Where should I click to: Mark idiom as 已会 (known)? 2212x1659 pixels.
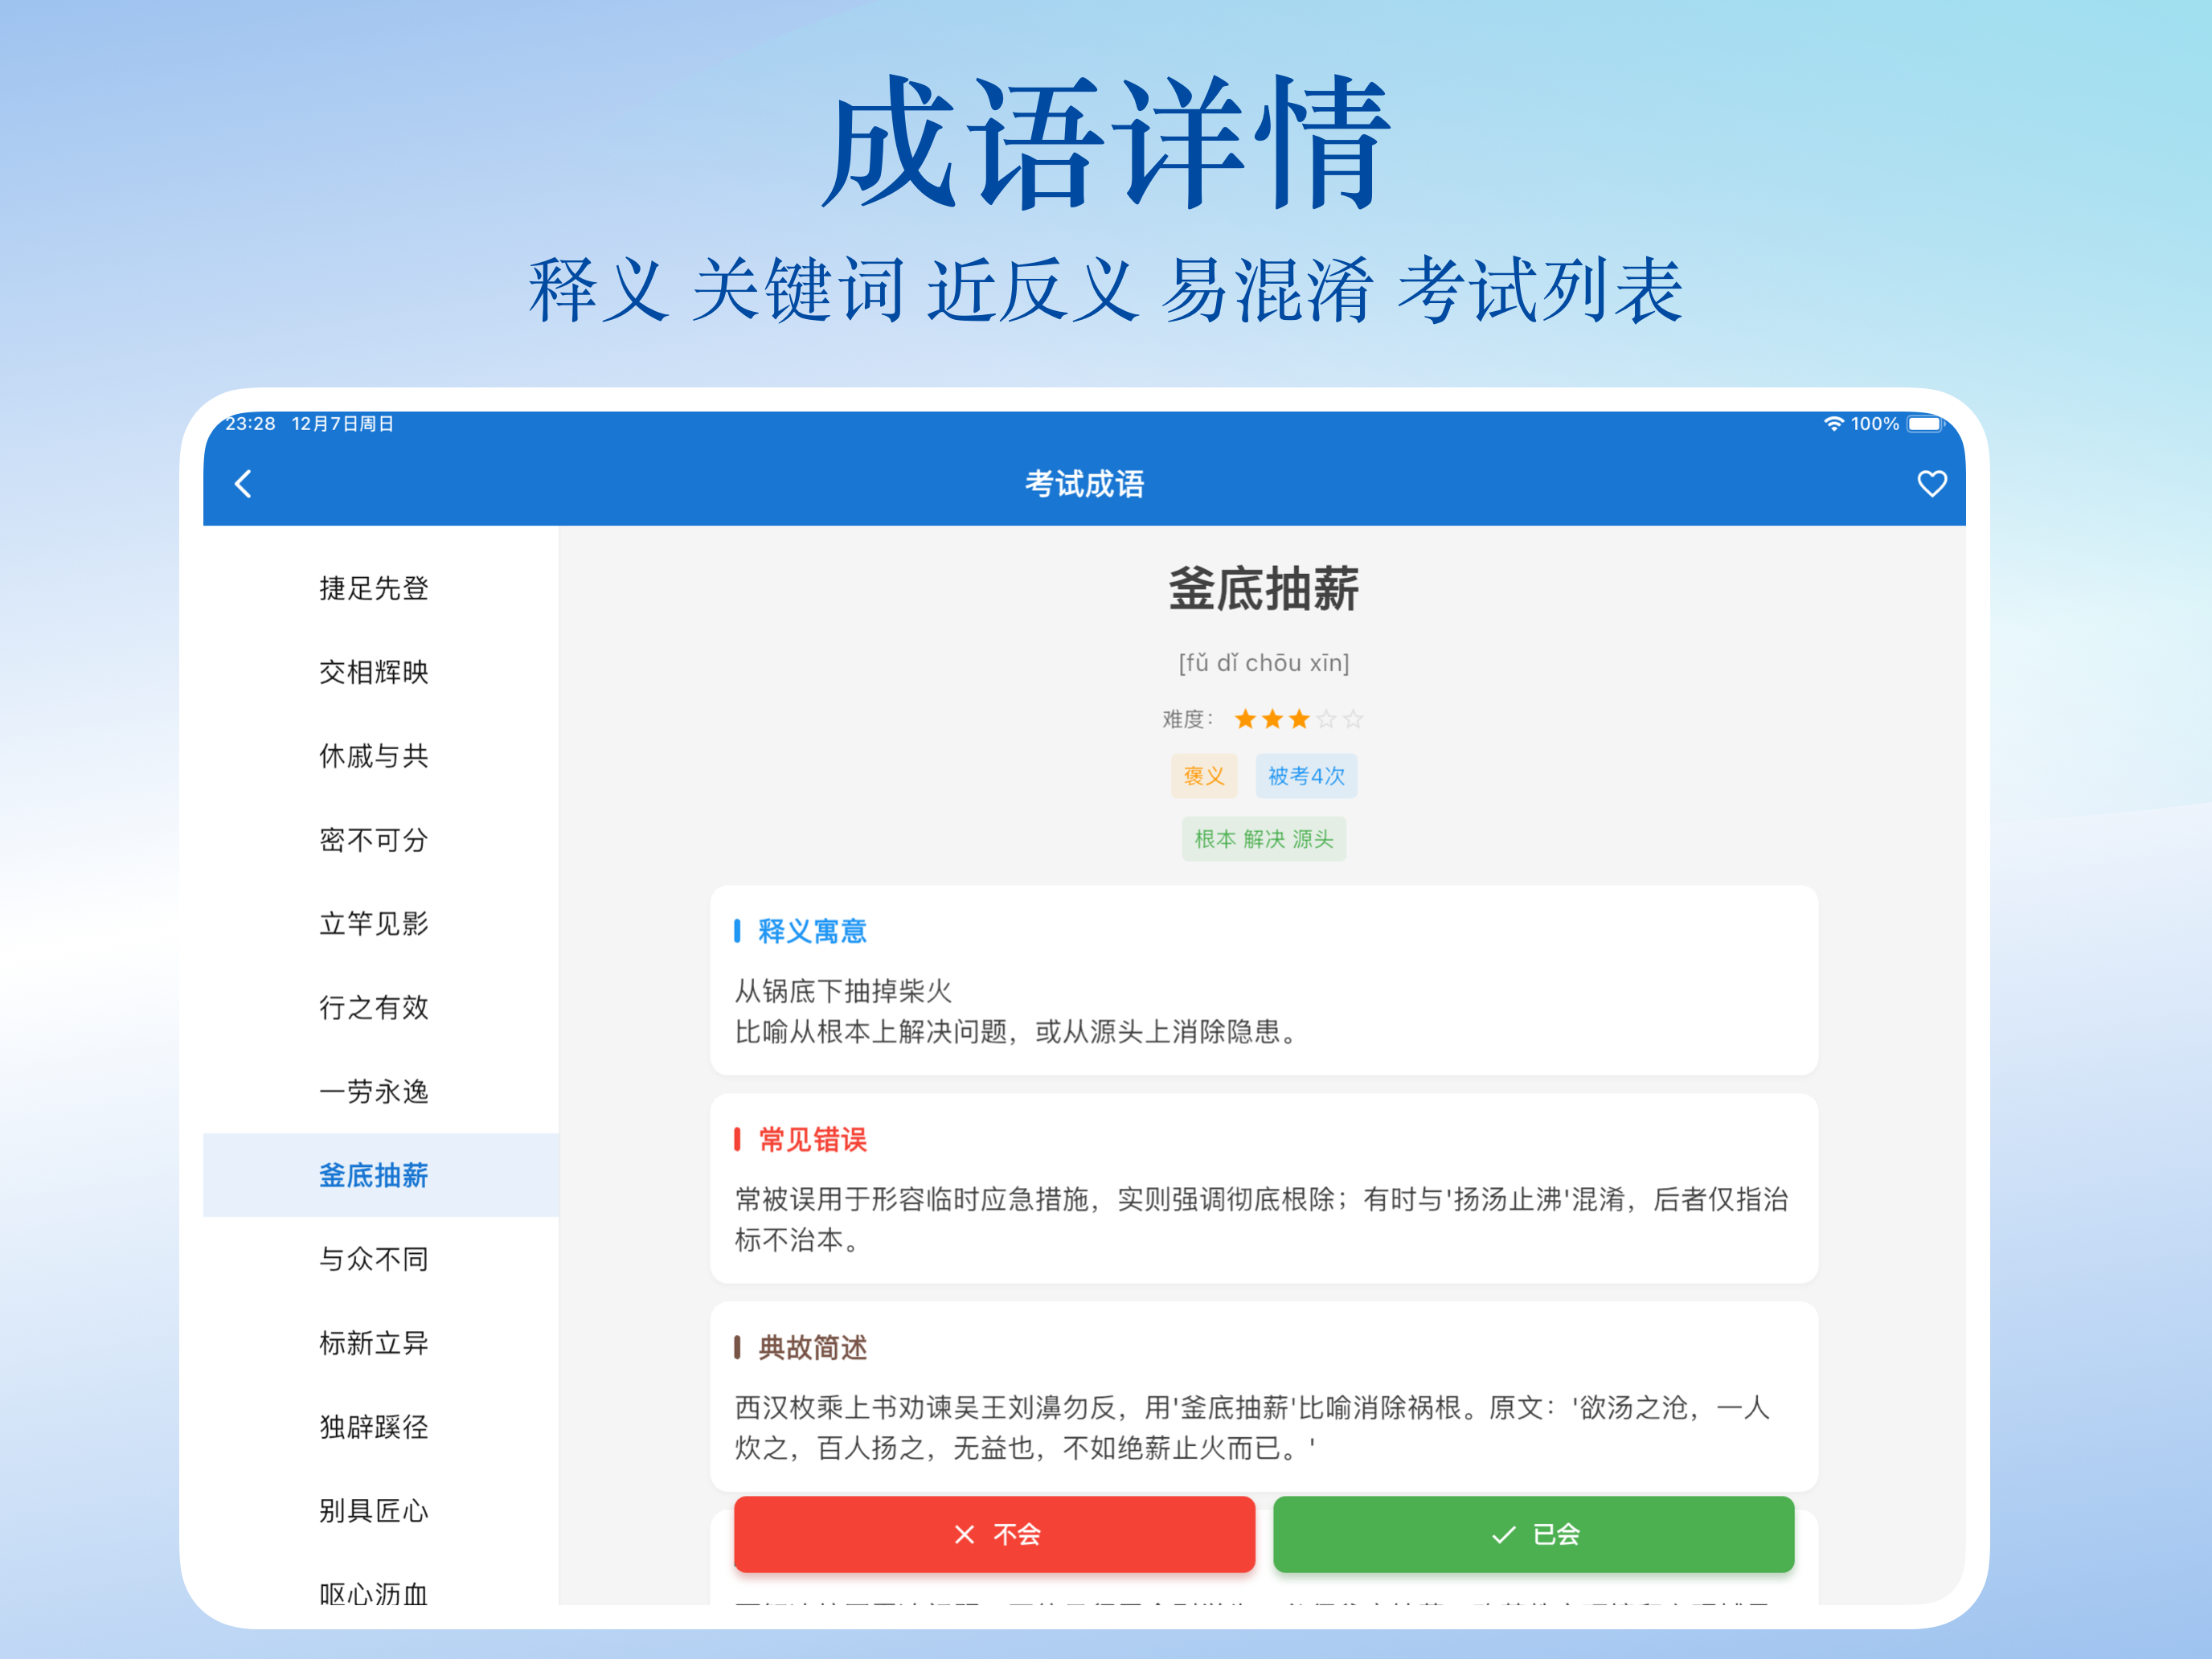click(x=1533, y=1534)
